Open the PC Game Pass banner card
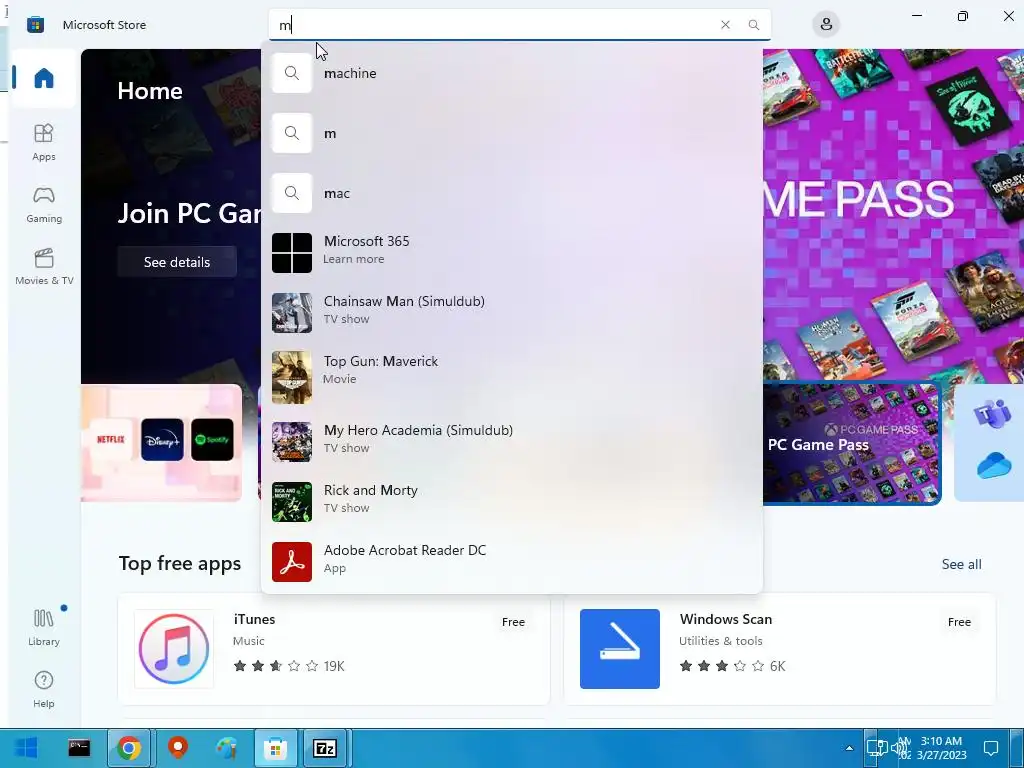 tap(852, 443)
